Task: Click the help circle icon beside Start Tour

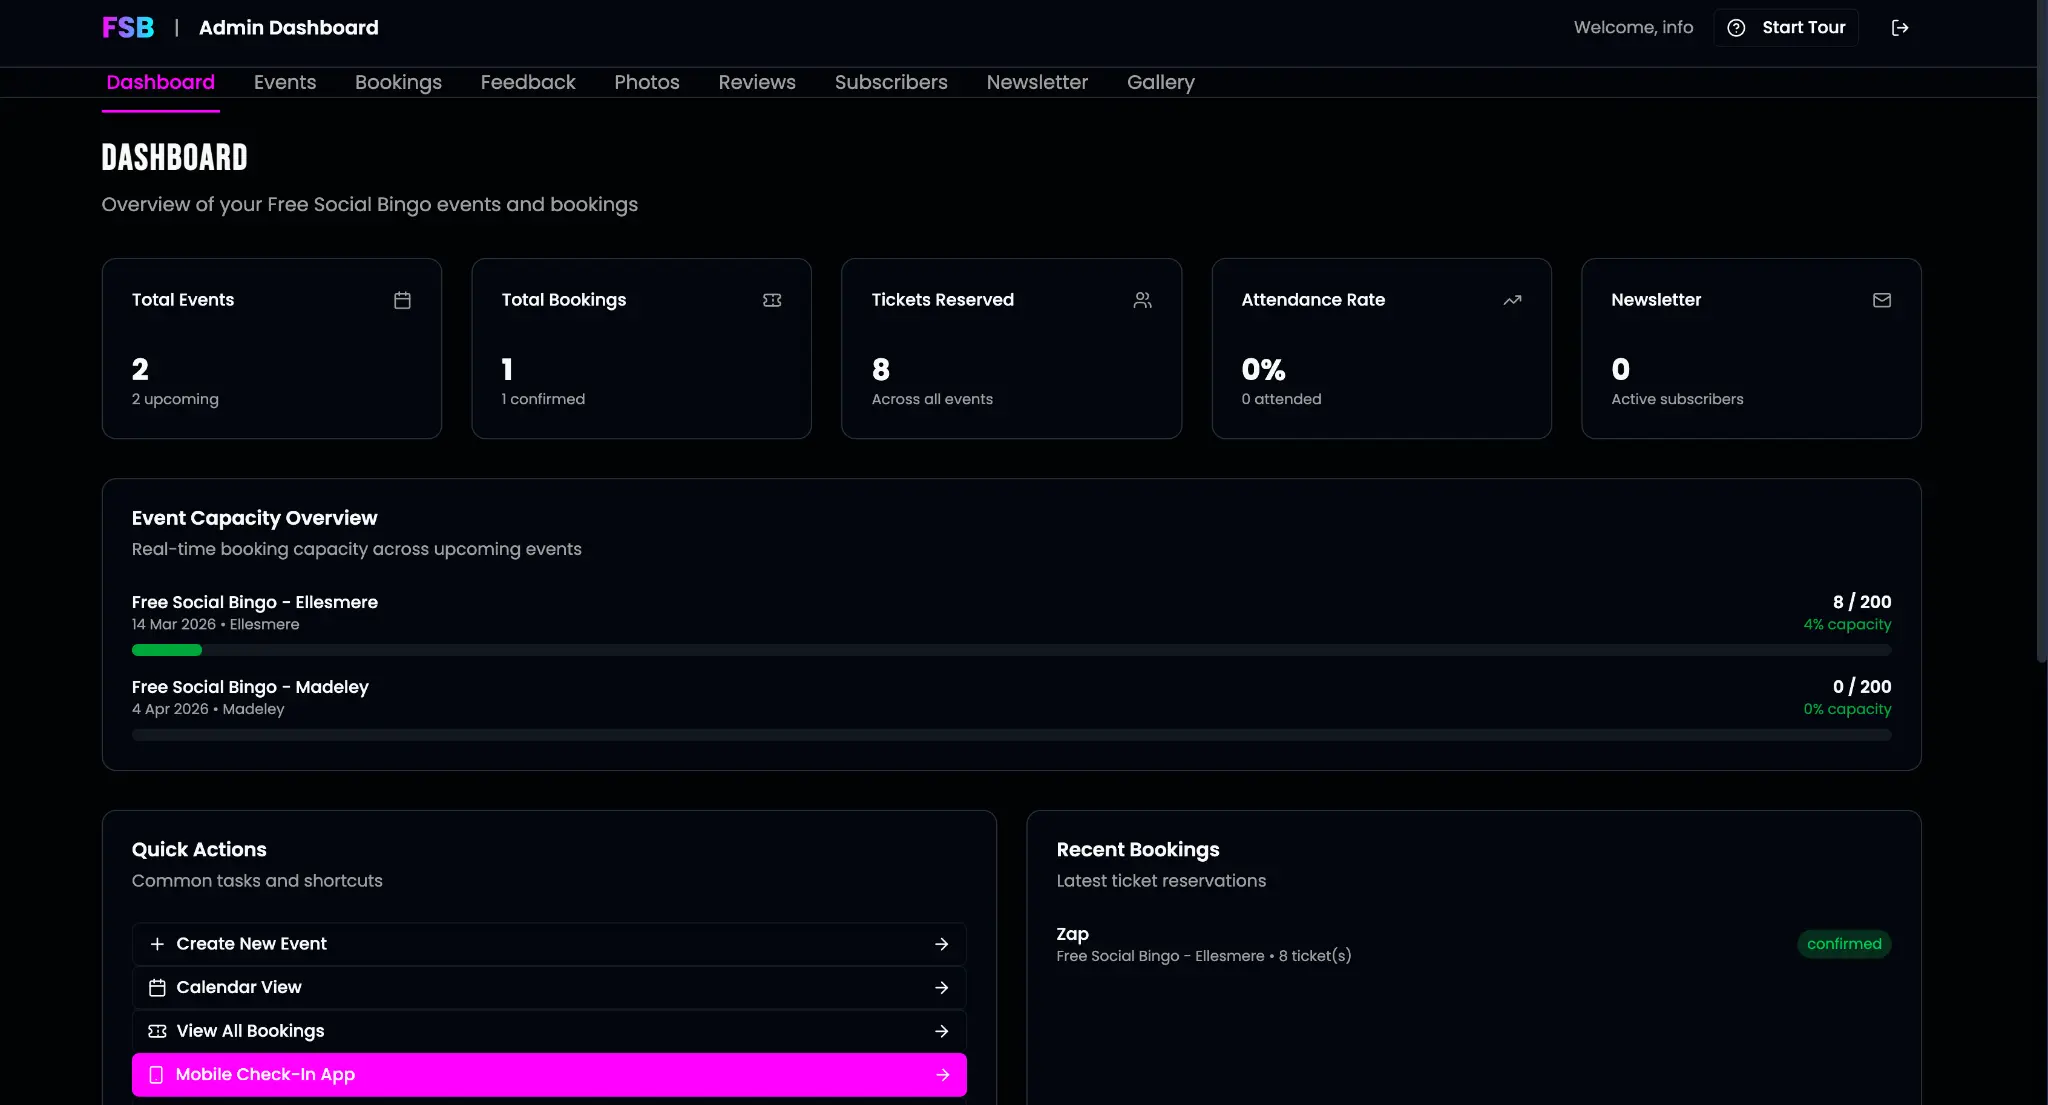Action: [x=1737, y=27]
